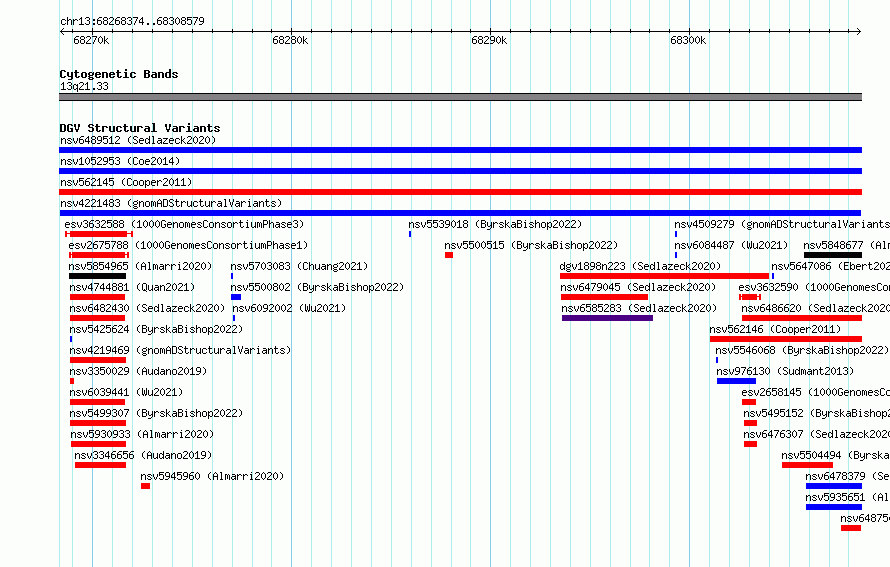Select the nsv5935651 variant label
Image resolution: width=890 pixels, height=567 pixels.
point(847,497)
